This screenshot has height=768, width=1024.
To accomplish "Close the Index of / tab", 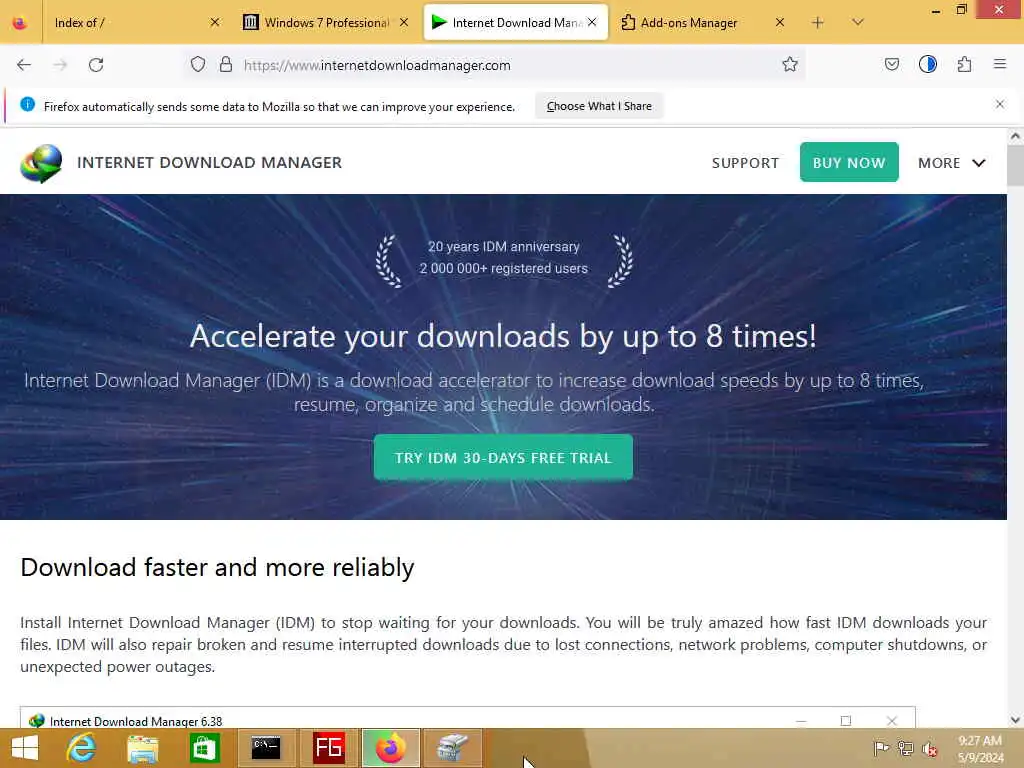I will pos(215,22).
